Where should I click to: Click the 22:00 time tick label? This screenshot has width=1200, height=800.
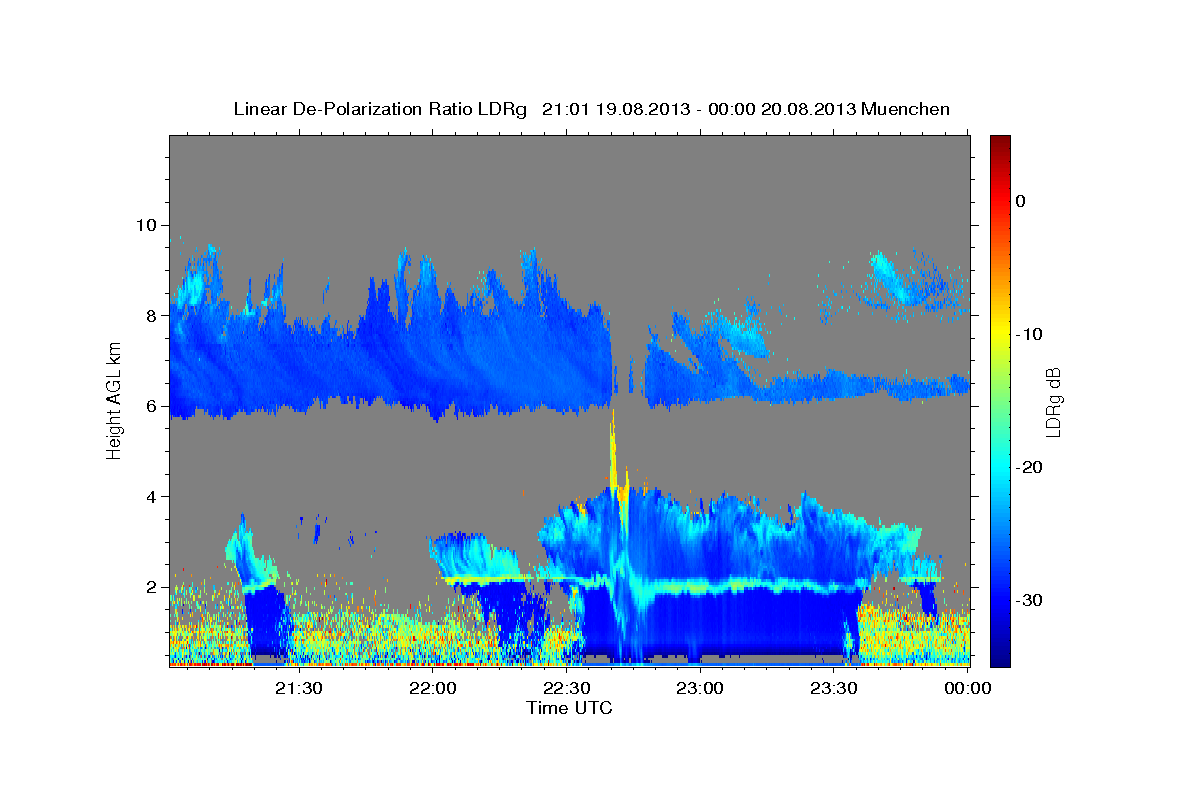point(432,688)
